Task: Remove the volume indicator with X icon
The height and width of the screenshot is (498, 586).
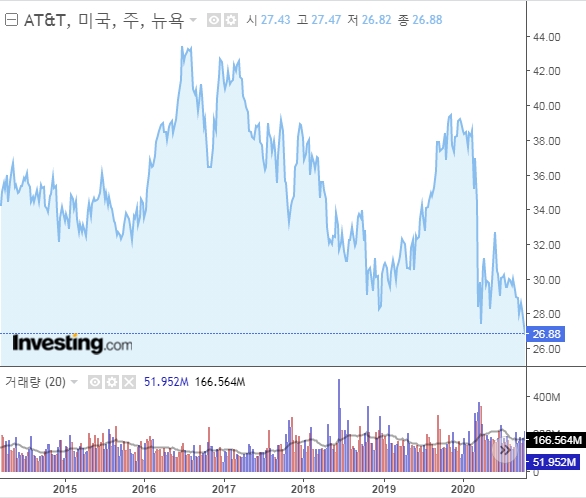Action: click(x=129, y=382)
